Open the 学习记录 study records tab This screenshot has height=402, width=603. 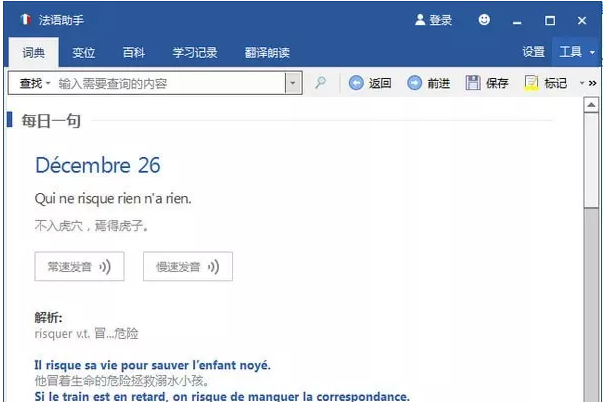194,52
